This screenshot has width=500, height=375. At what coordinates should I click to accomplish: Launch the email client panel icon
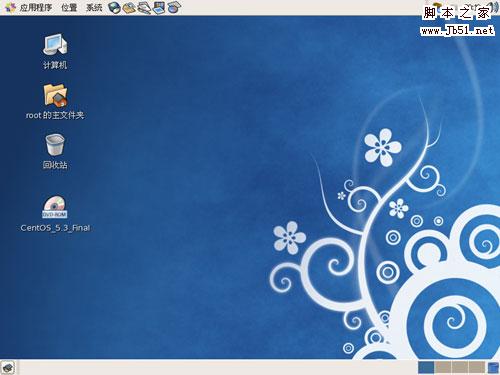click(129, 7)
